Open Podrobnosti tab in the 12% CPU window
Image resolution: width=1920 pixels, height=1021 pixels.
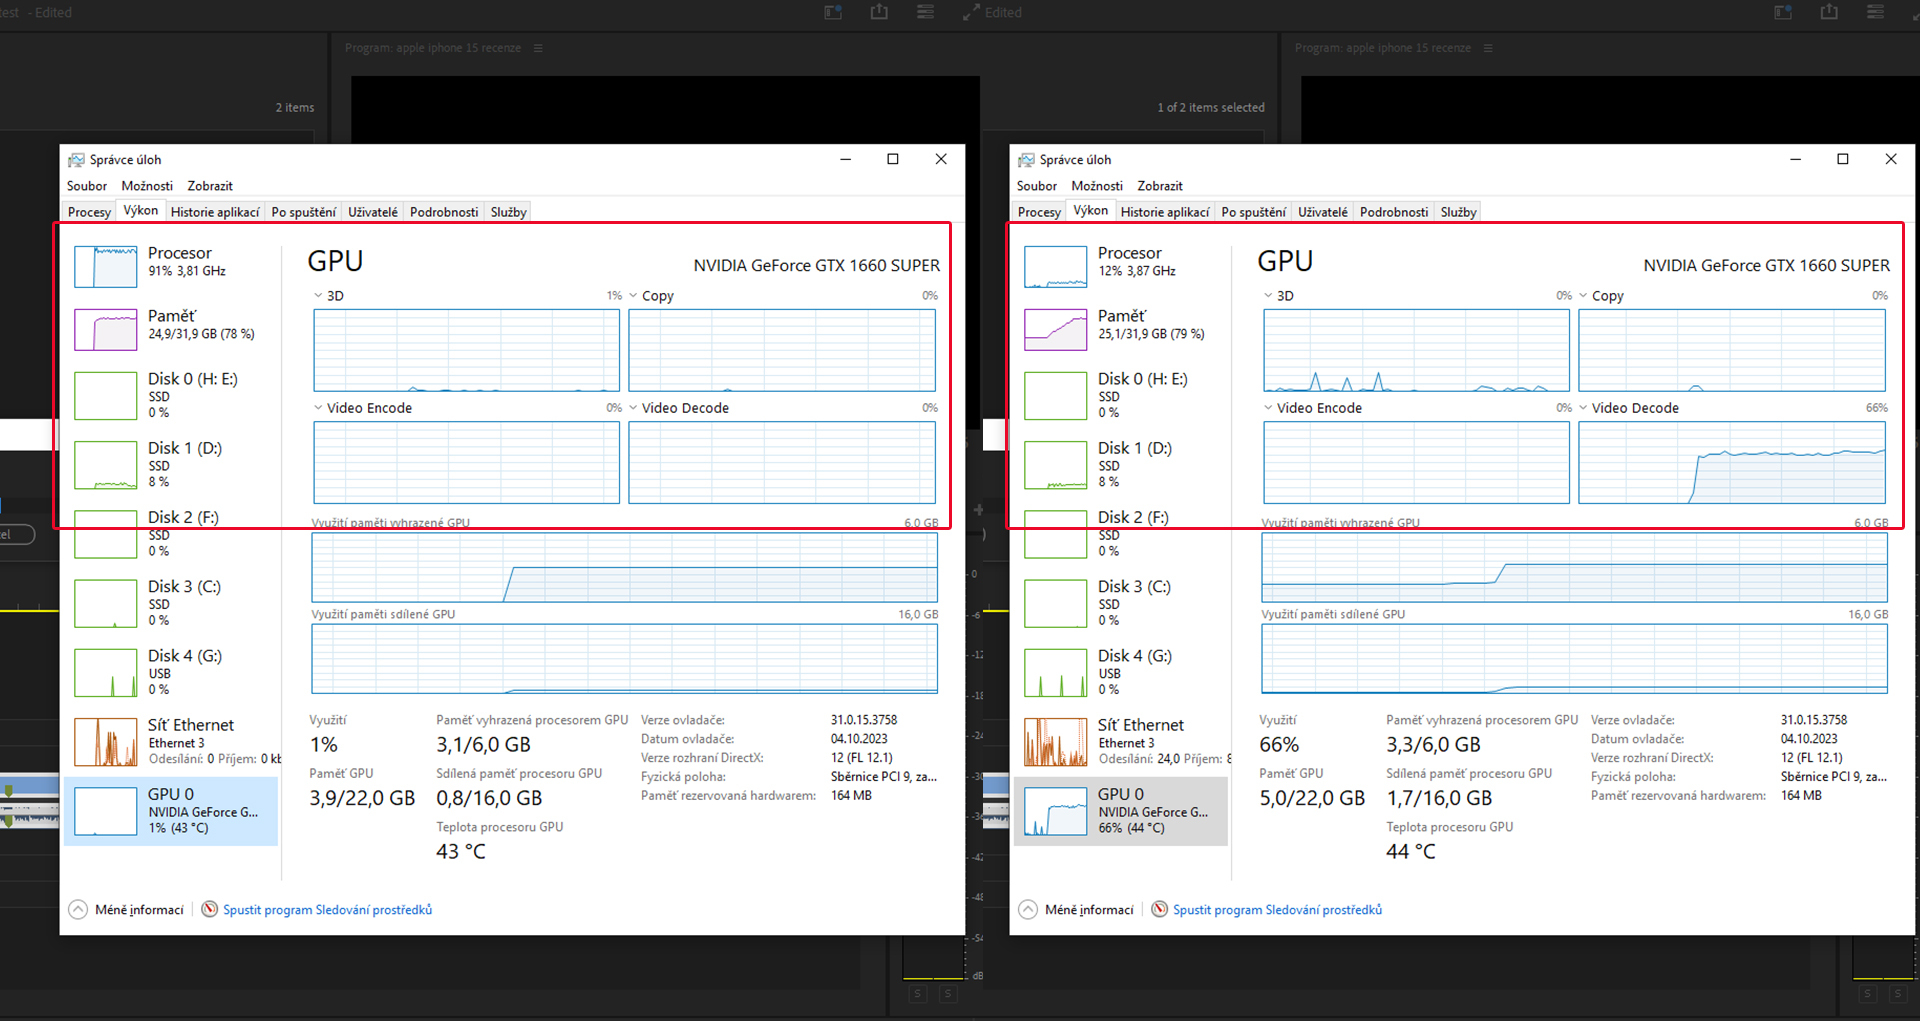pos(1393,212)
